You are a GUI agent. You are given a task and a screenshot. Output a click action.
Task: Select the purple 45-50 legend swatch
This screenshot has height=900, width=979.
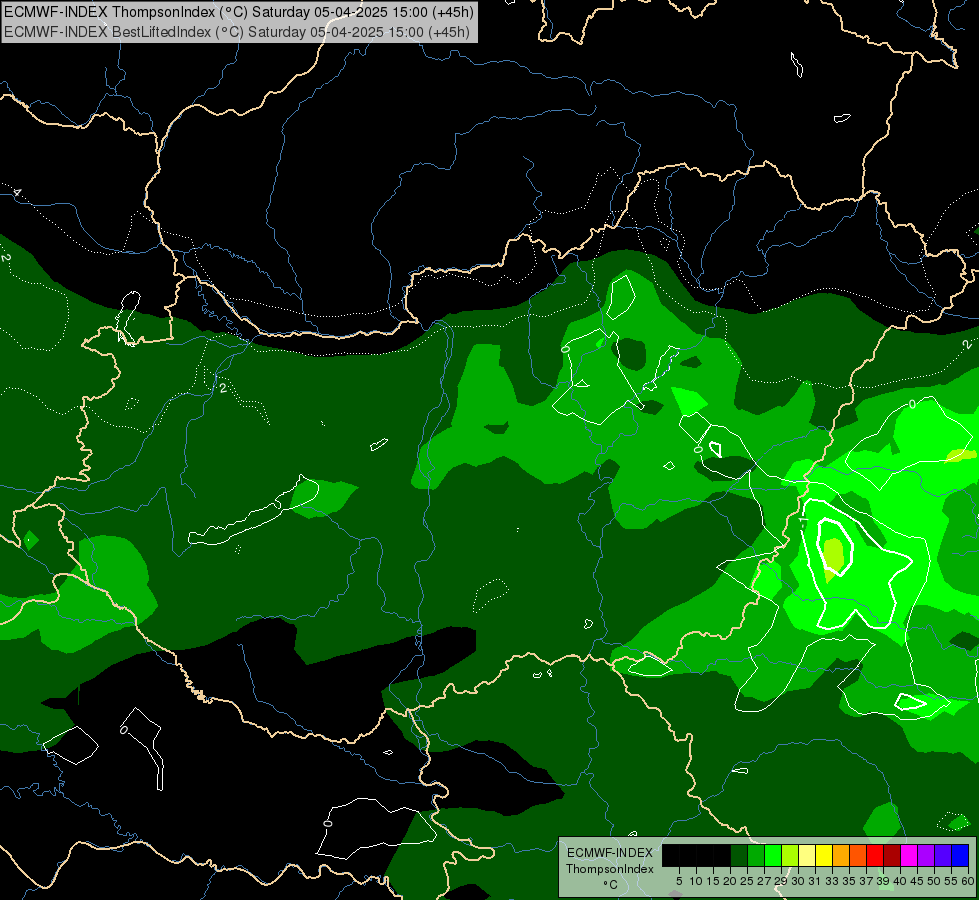point(926,855)
